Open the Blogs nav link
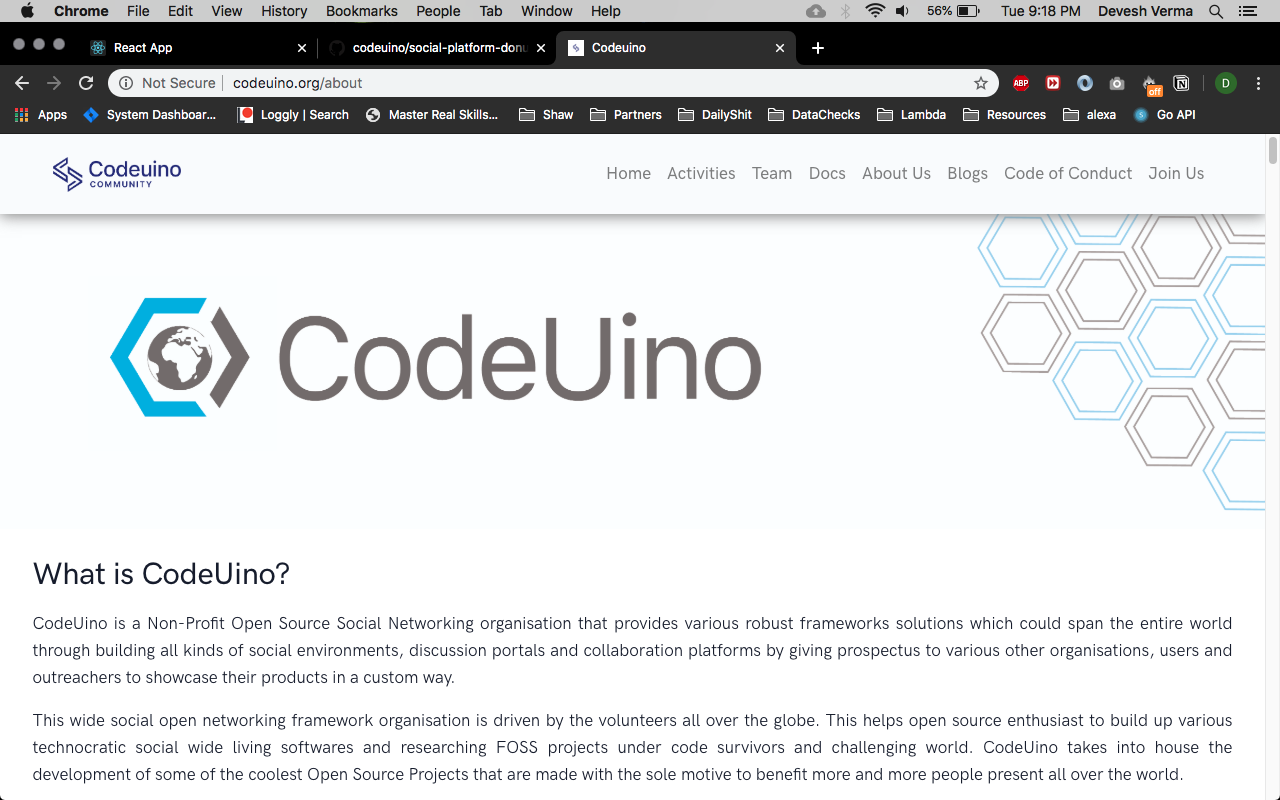 coord(967,173)
